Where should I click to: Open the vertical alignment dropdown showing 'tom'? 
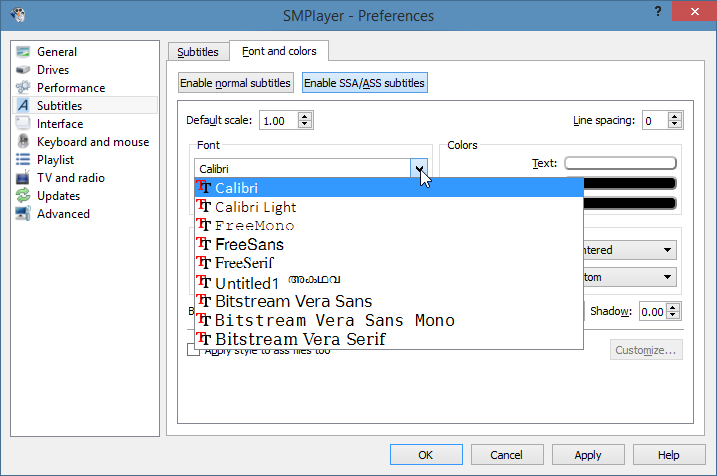(630, 277)
